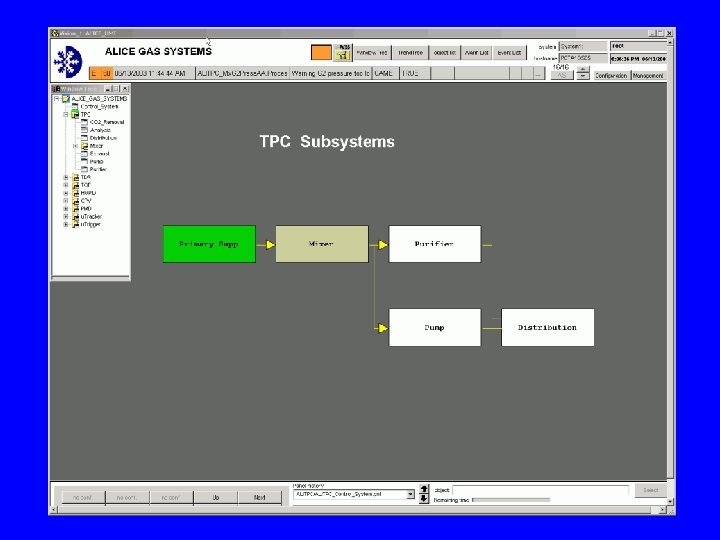The image size is (720, 540).
Task: Select Pump panel icon in tree
Action: [84, 162]
